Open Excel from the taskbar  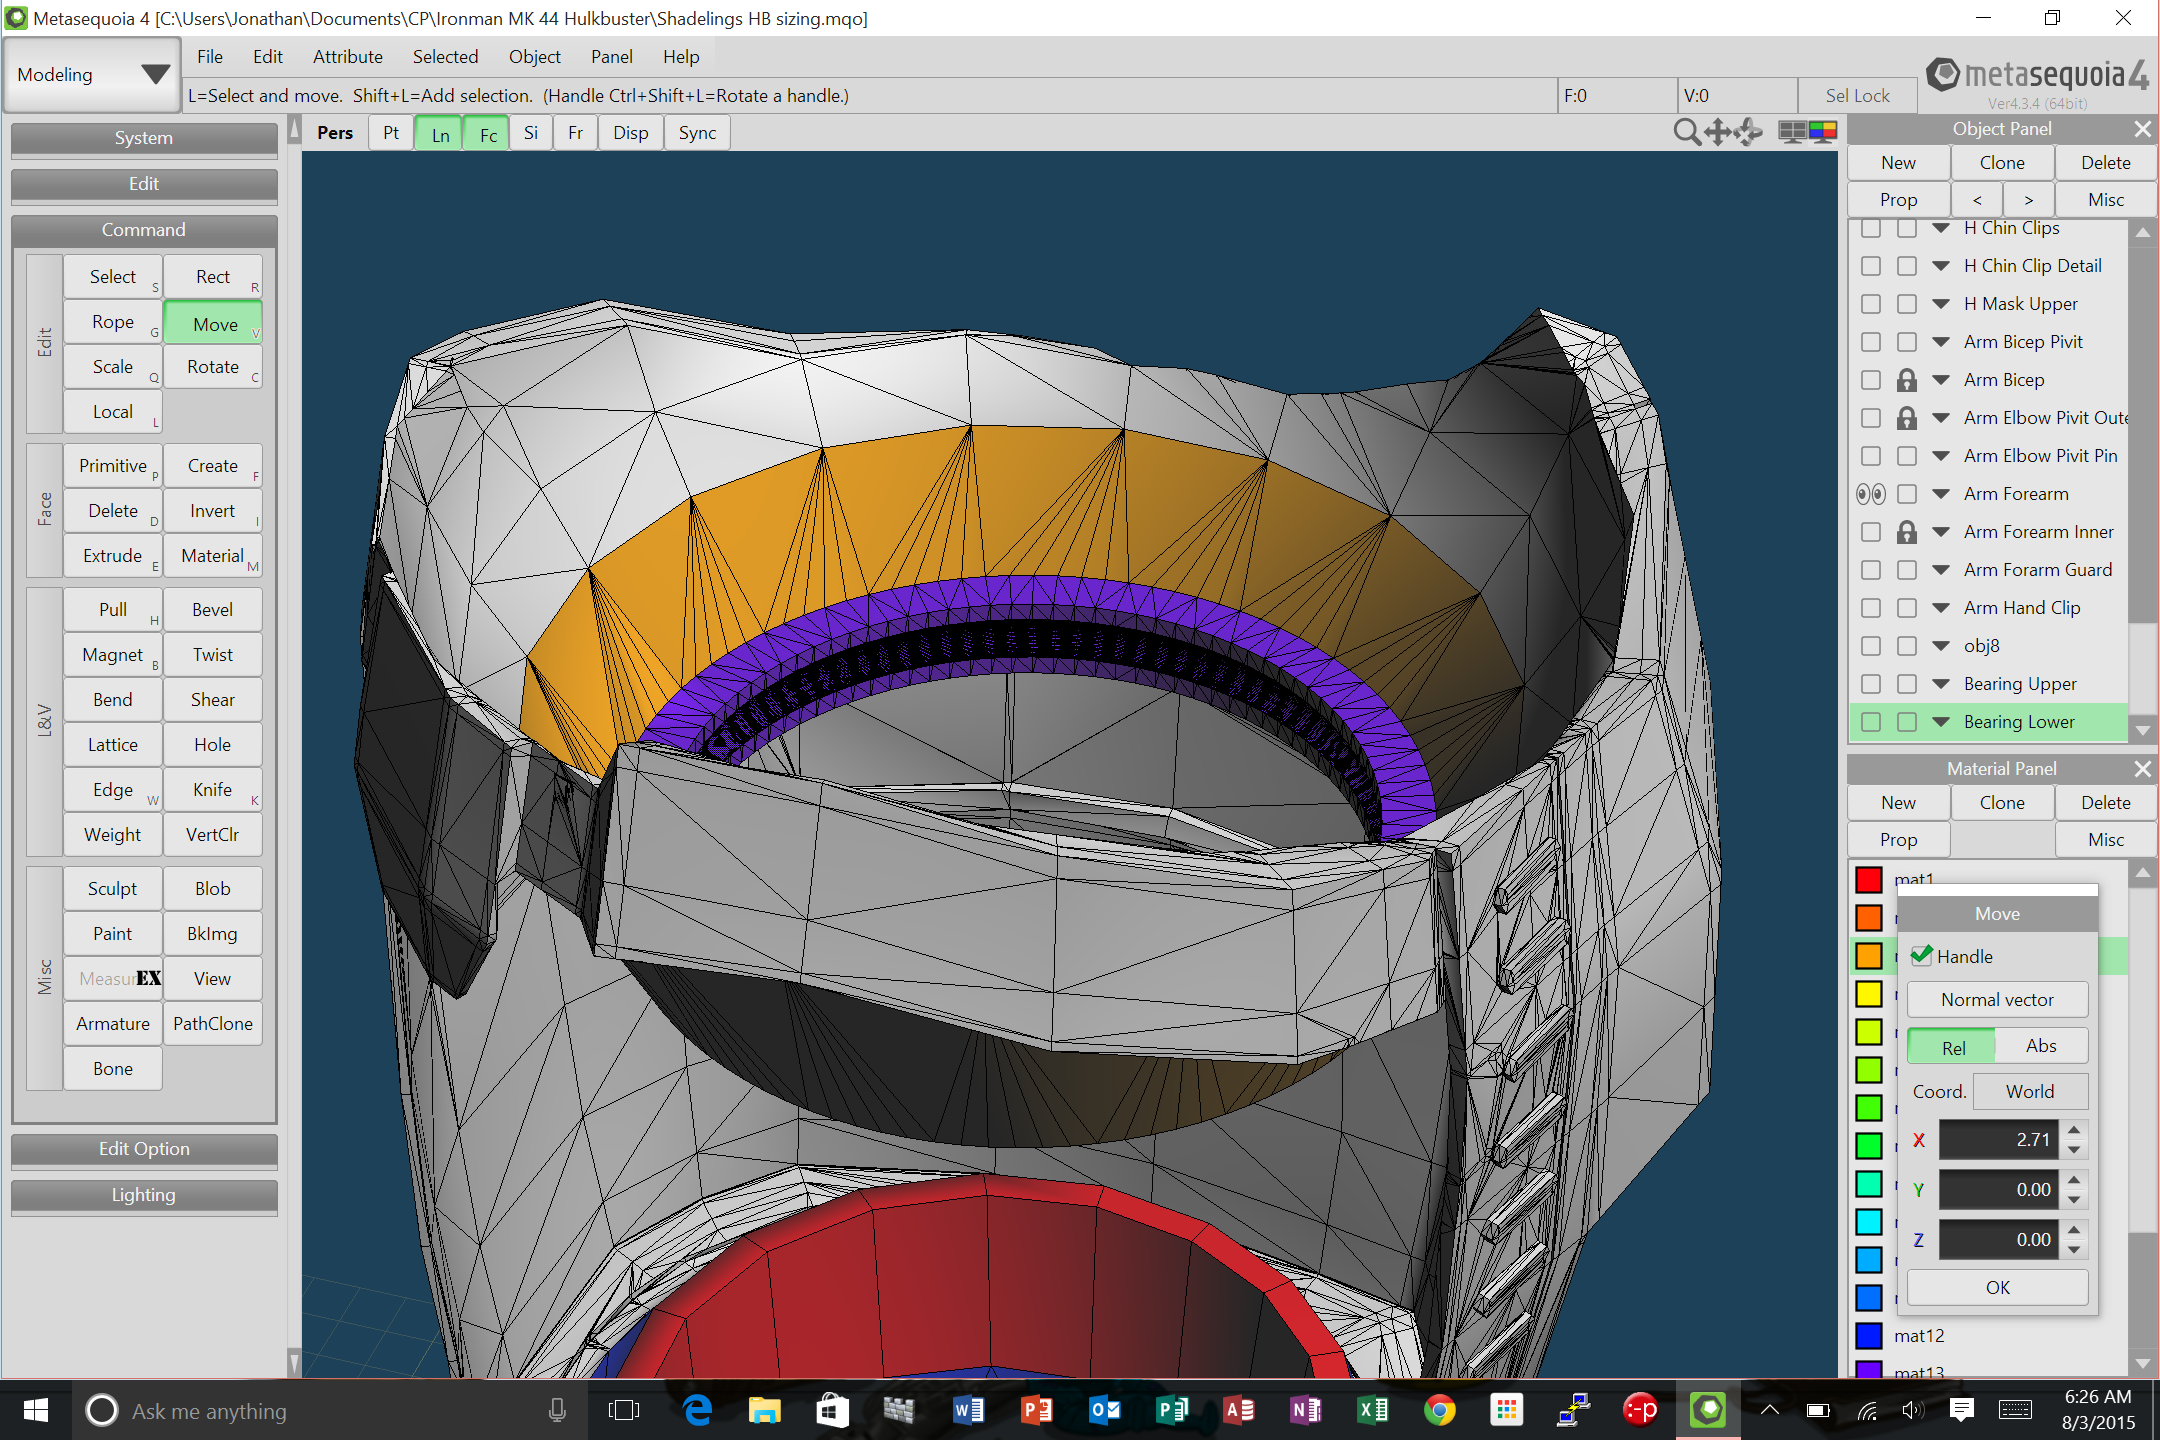(1373, 1410)
